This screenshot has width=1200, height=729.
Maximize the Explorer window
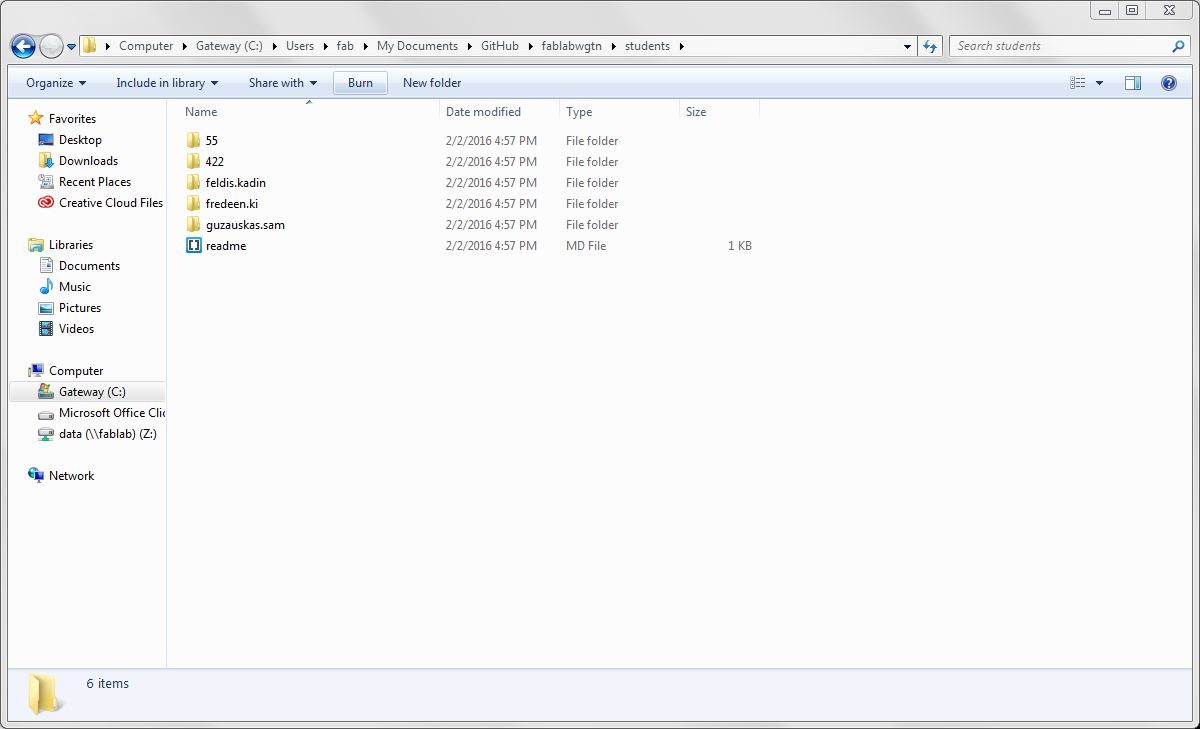pos(1132,10)
